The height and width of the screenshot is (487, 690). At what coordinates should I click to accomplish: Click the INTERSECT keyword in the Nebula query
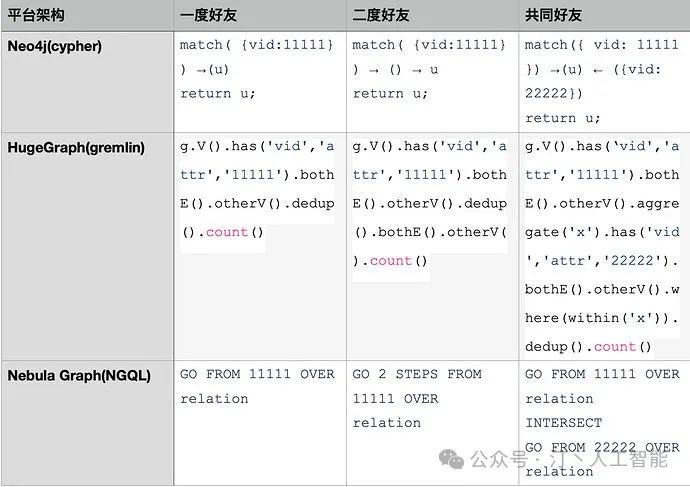point(563,423)
